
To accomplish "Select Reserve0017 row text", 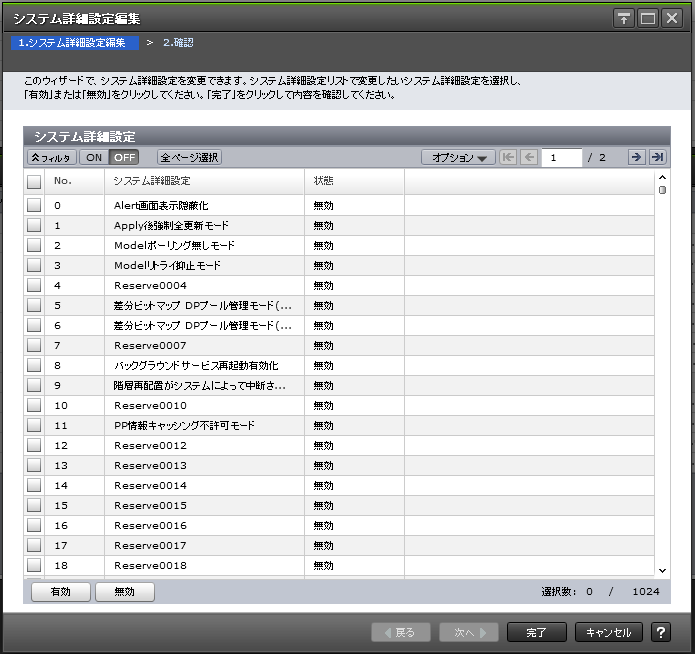I will pos(150,545).
